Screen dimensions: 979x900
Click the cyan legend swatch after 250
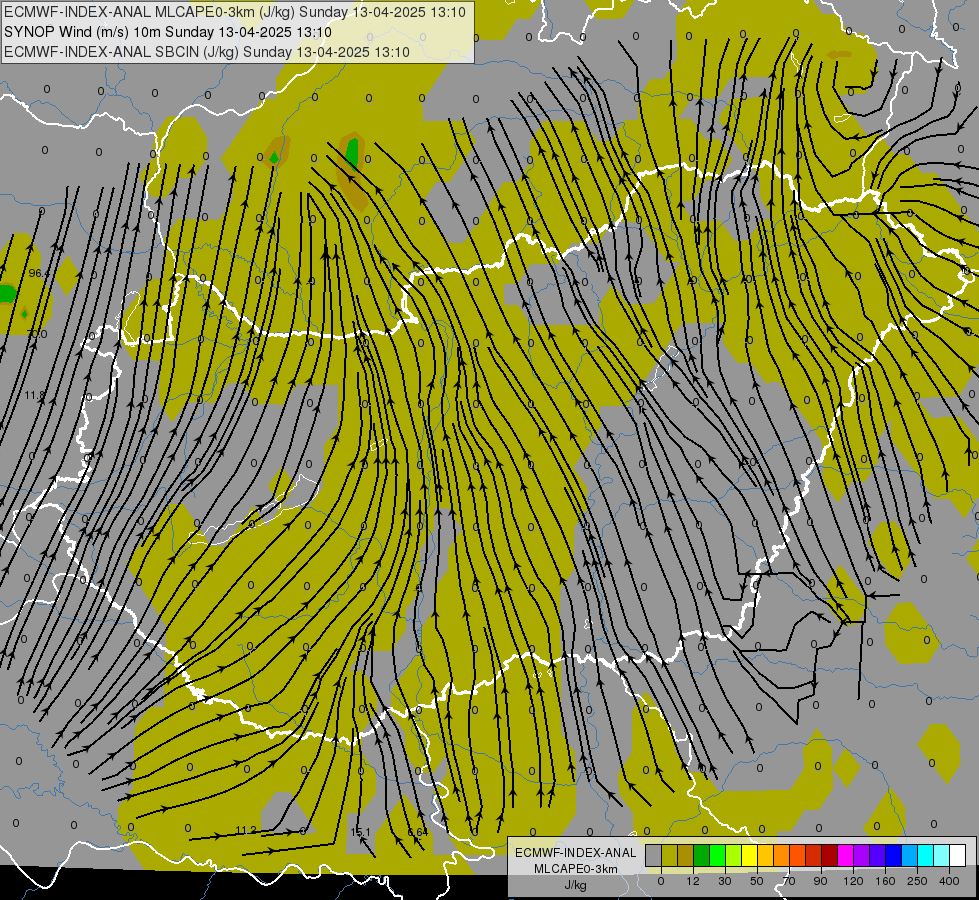pyautogui.click(x=926, y=855)
